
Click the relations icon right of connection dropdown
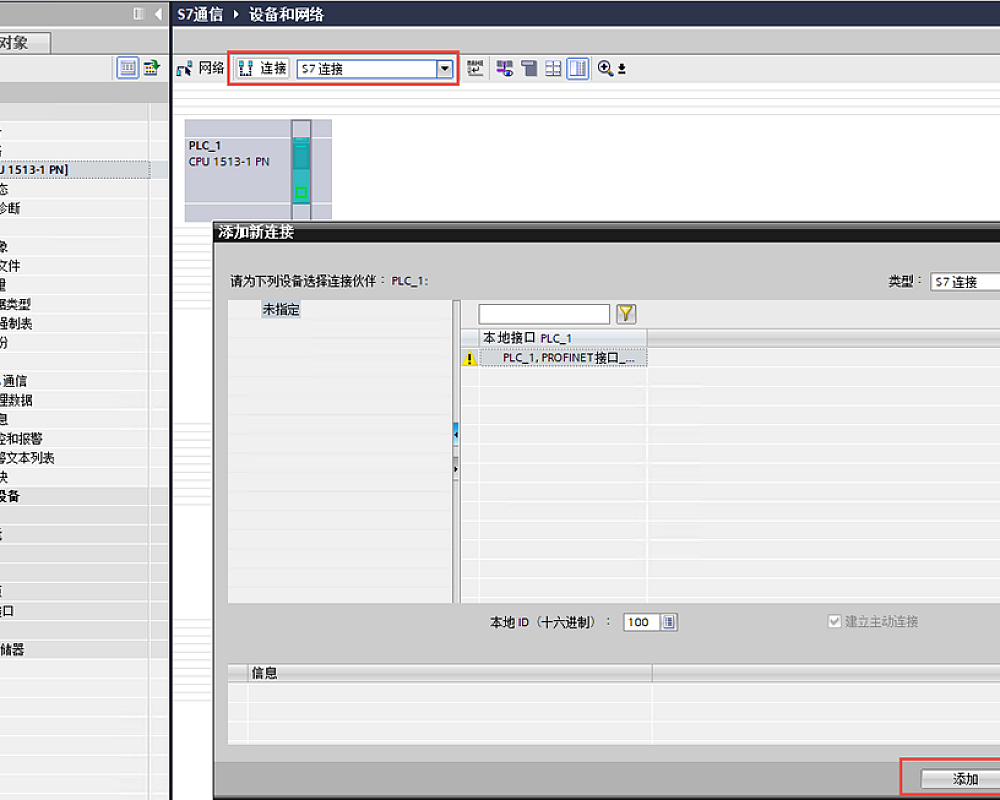tap(476, 69)
